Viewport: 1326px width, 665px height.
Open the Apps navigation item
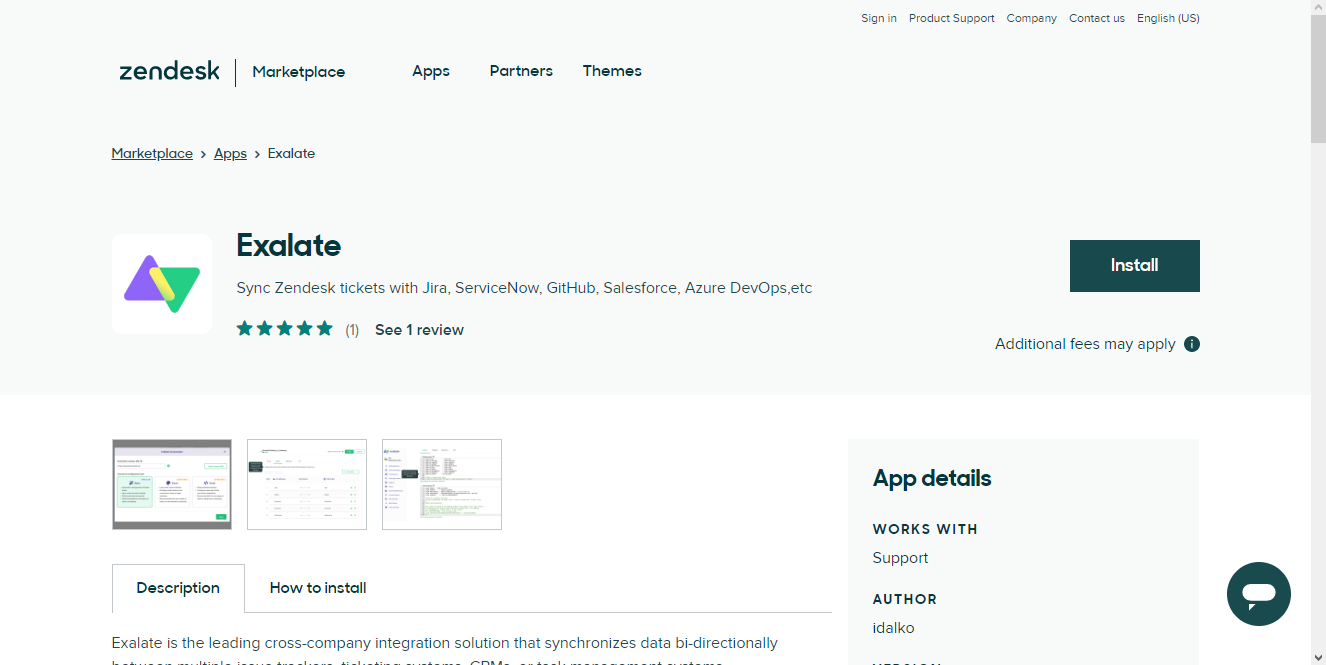[x=431, y=71]
